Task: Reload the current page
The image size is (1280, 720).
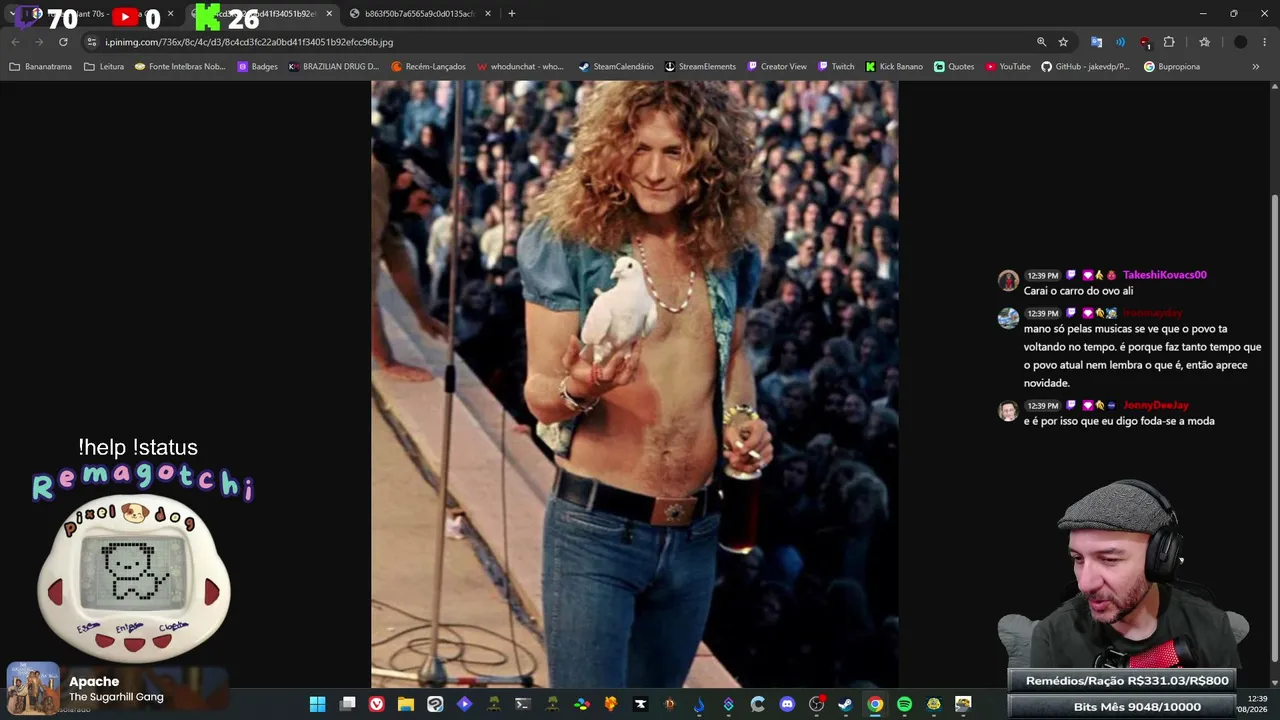Action: pos(63,42)
